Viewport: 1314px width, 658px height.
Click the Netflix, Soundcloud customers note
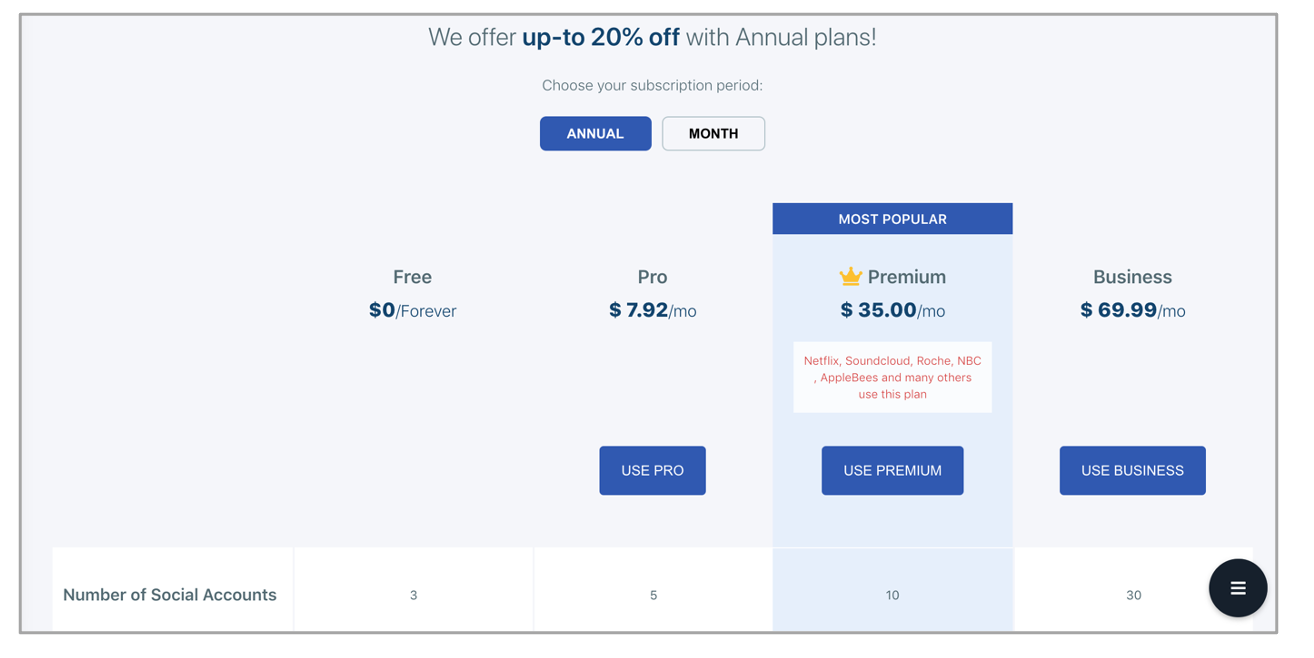pos(892,377)
